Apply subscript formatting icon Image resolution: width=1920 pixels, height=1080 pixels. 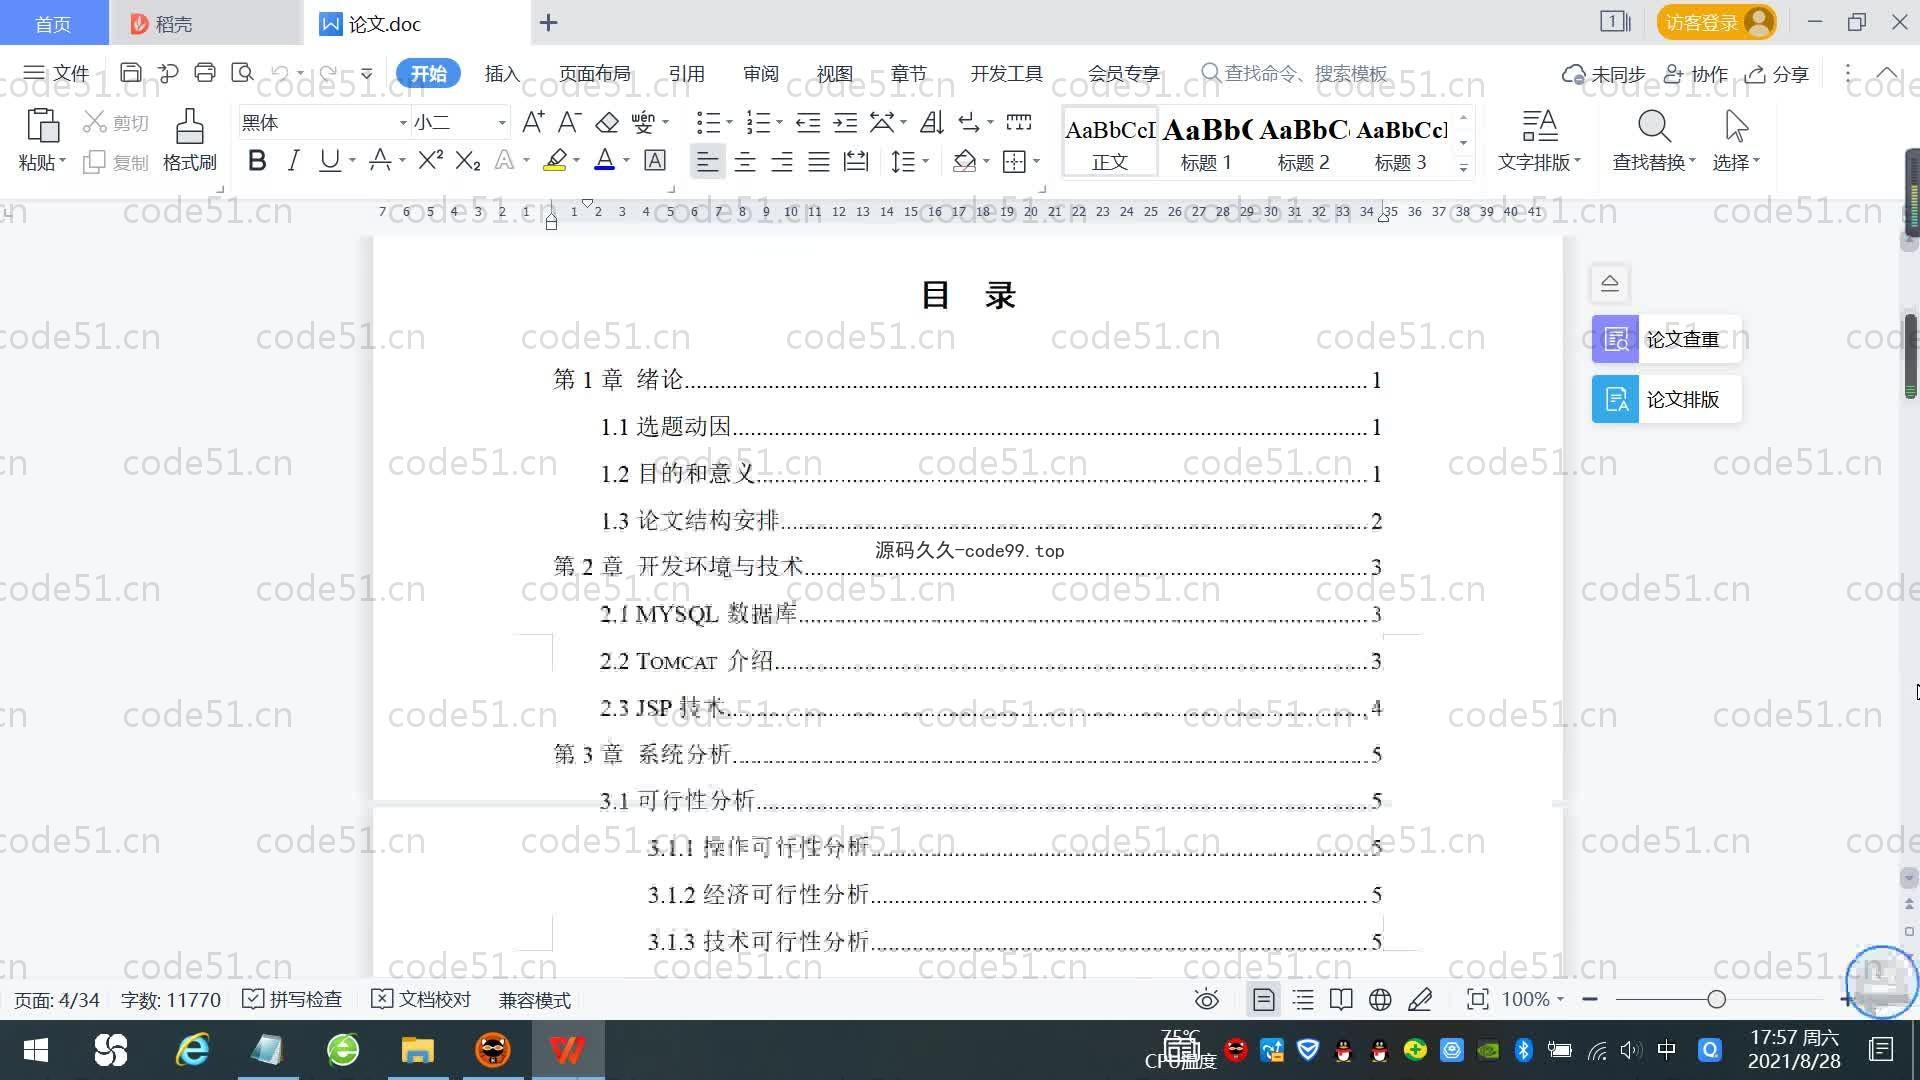click(x=467, y=161)
